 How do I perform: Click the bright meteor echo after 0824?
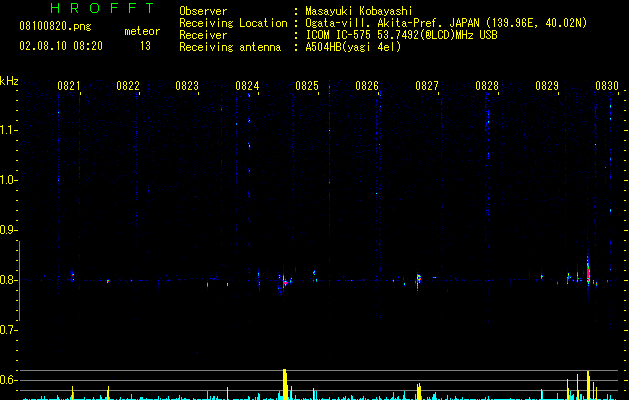(x=284, y=282)
